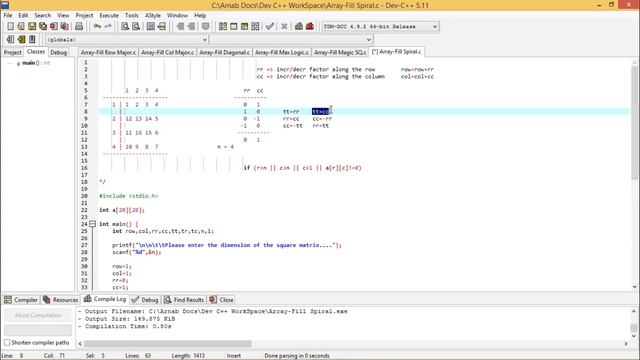
Task: Open Find via the toolbar magnifier icon
Action: 125,27
